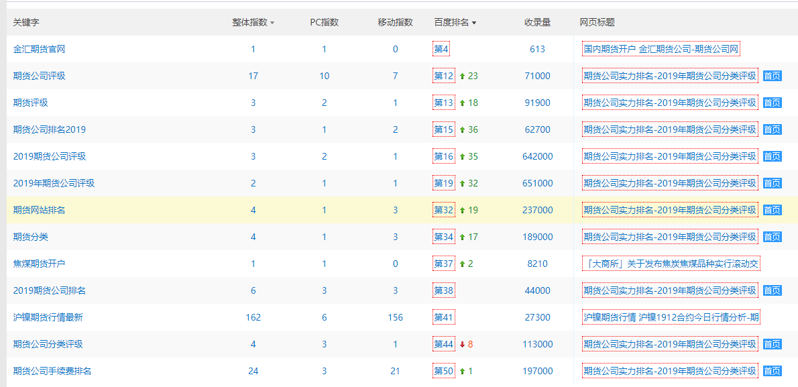Click the 收录量 value 113000

pos(537,344)
